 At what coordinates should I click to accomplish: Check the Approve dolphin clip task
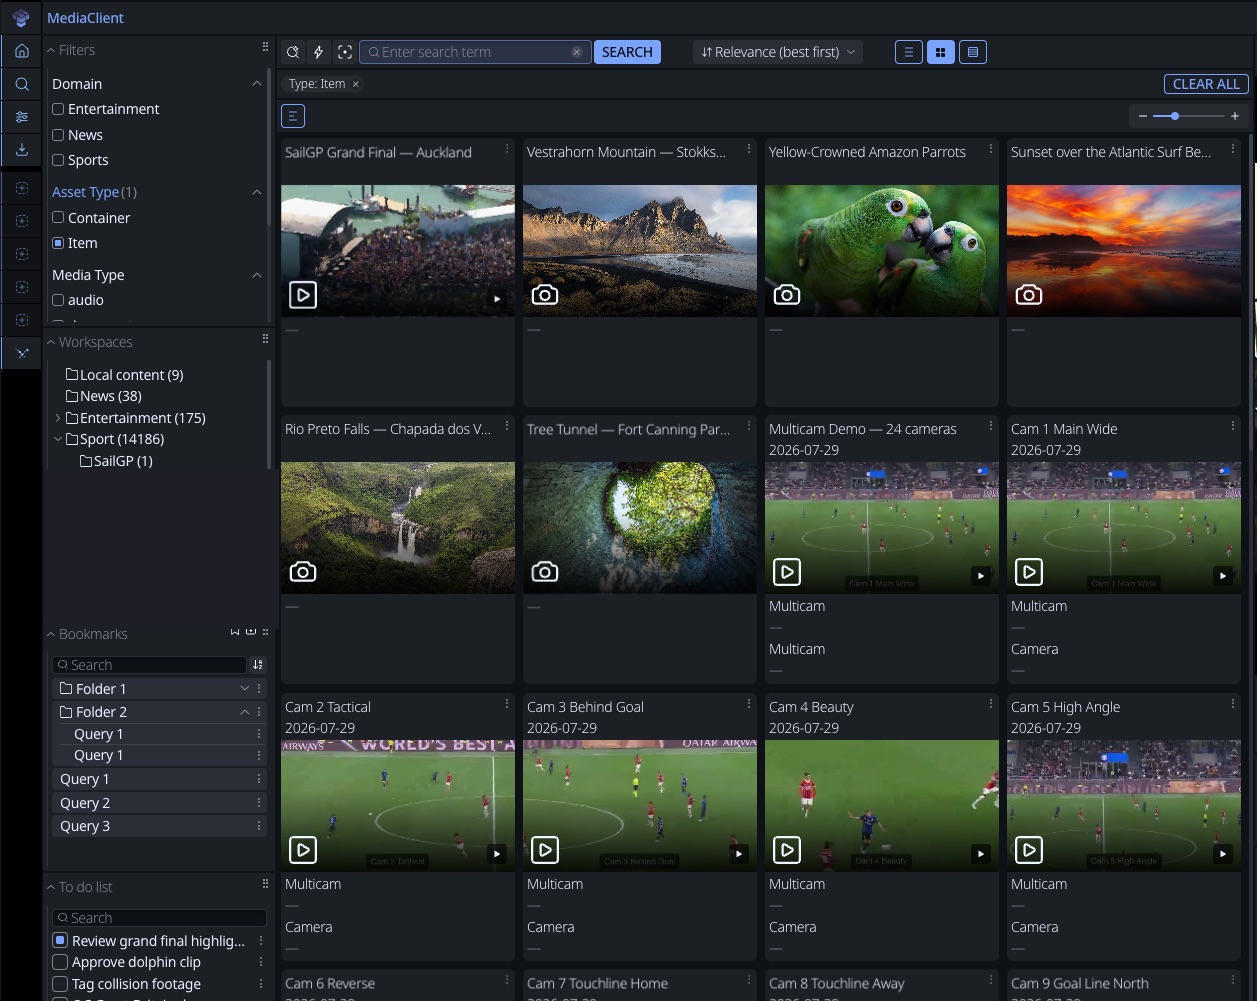60,962
